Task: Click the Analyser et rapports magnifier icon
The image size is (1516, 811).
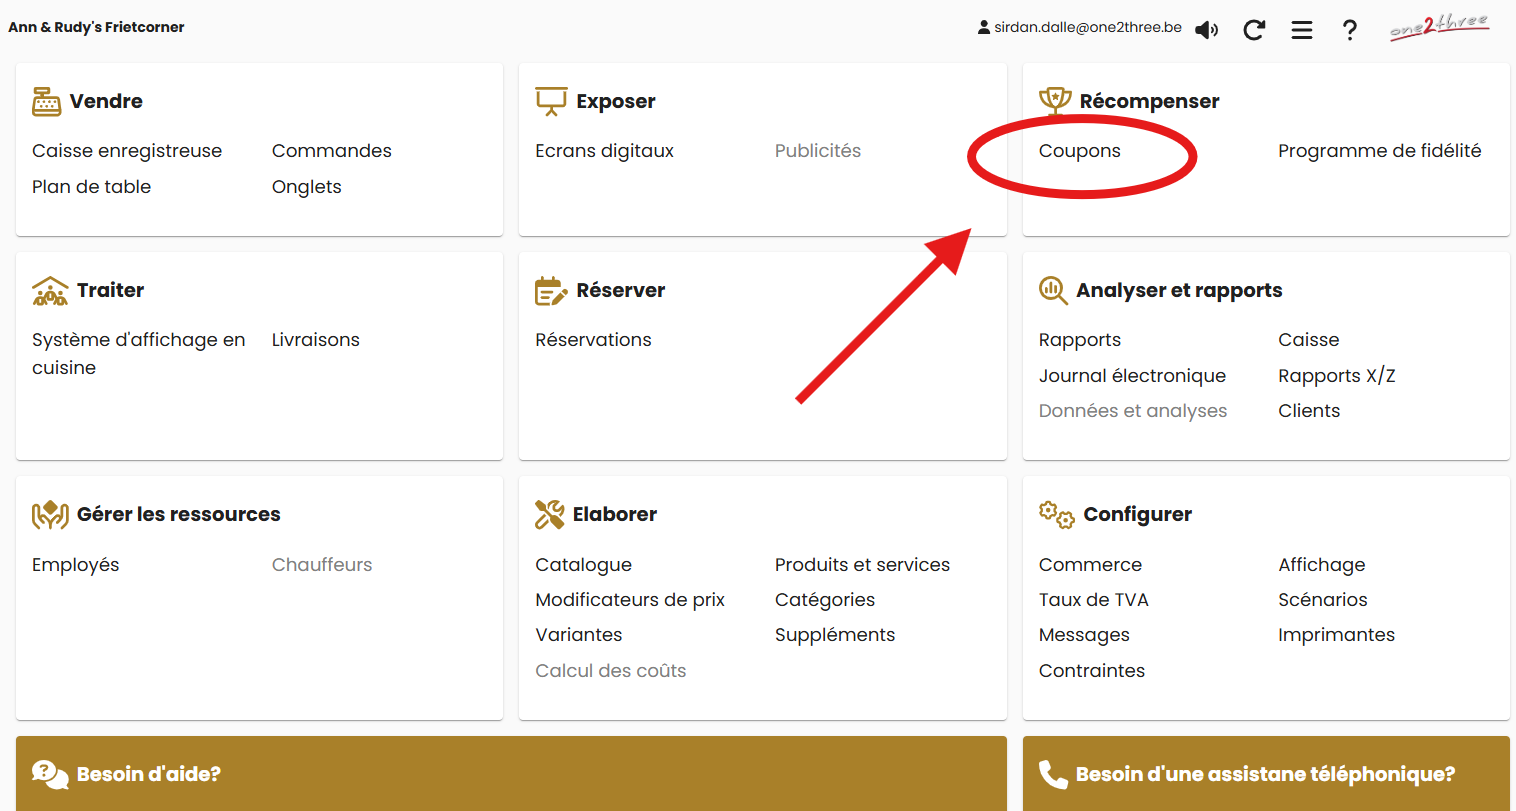Action: [x=1053, y=290]
